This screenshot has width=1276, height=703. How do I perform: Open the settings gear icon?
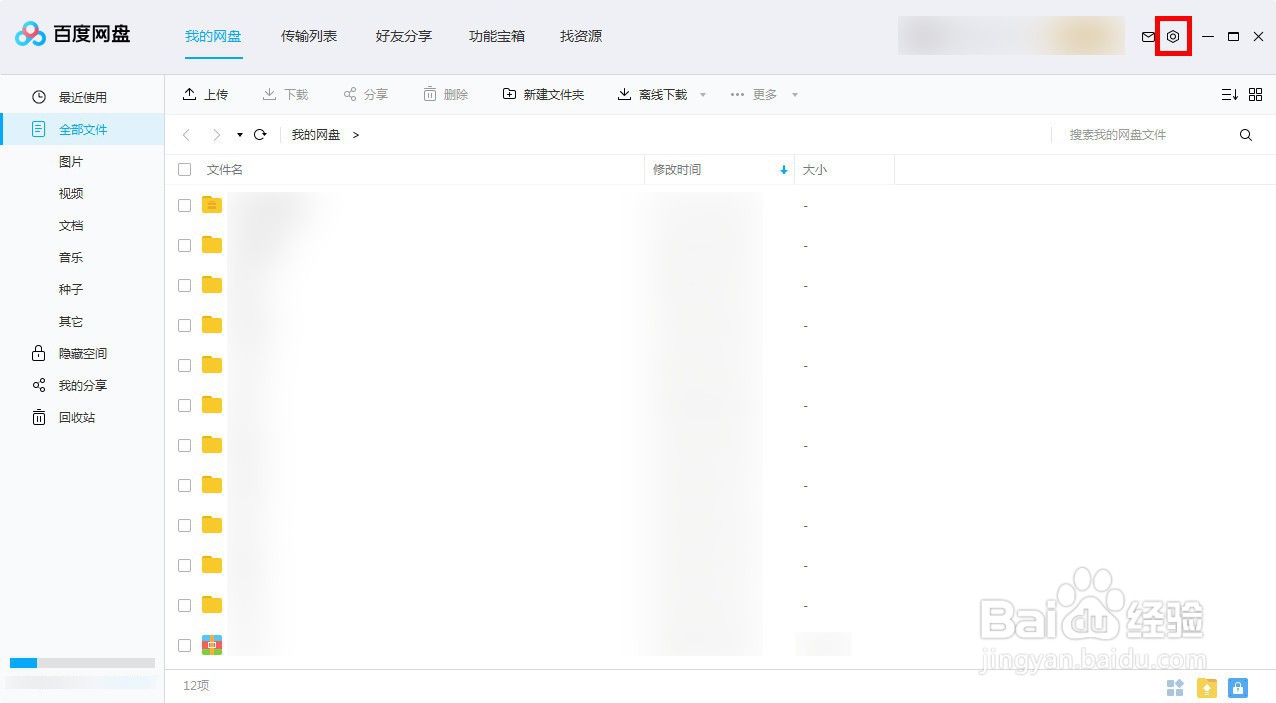(1172, 36)
